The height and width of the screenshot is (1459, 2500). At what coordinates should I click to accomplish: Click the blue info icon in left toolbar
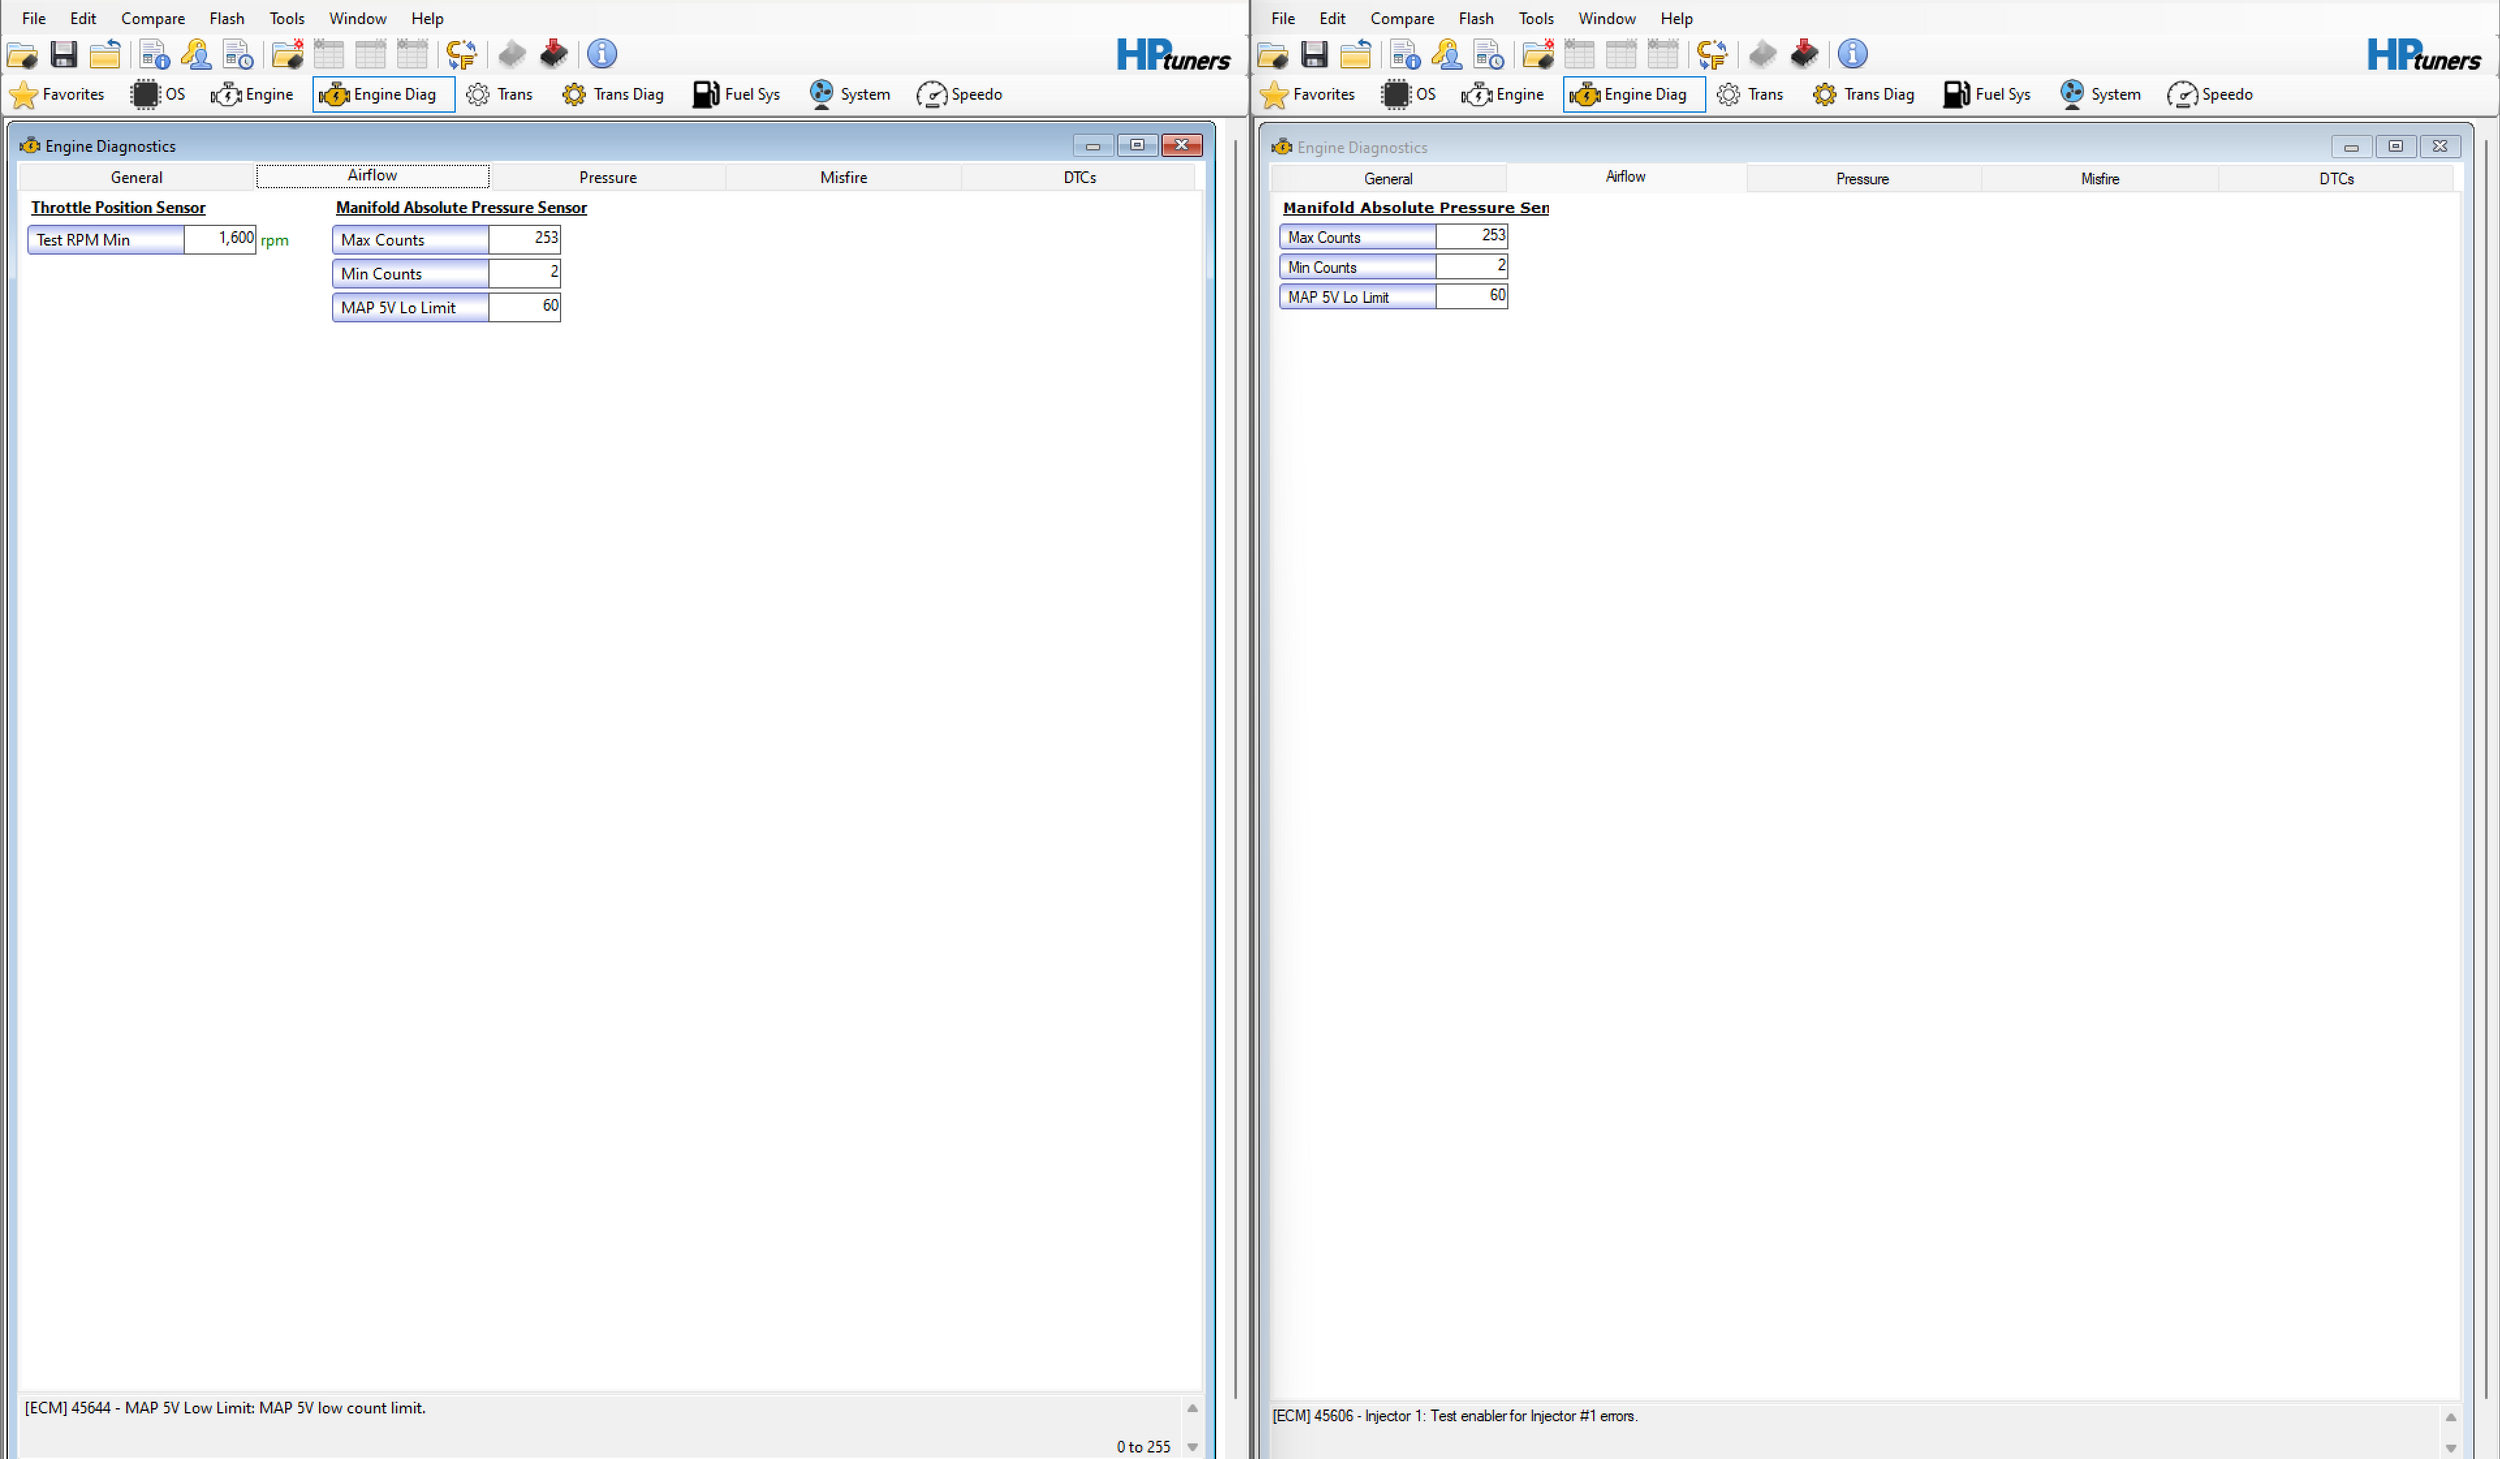[601, 54]
